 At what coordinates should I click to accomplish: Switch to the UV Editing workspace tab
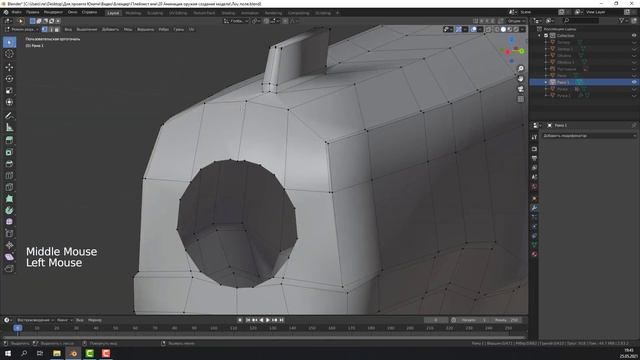[x=178, y=13]
